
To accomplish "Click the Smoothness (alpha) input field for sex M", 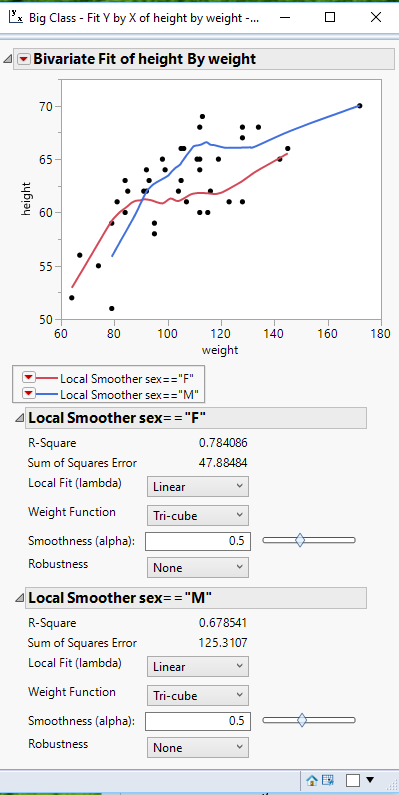I will pyautogui.click(x=198, y=721).
